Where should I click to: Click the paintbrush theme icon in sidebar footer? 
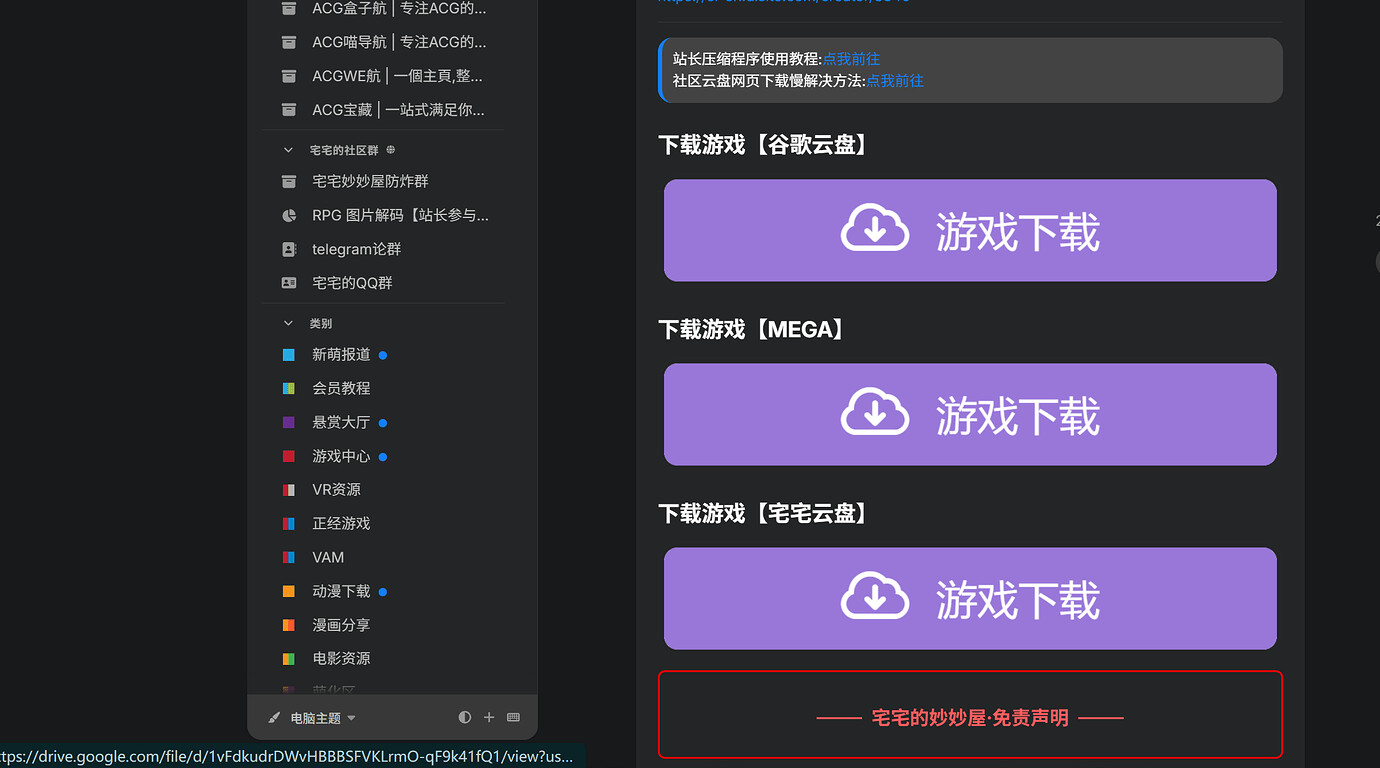tap(274, 718)
